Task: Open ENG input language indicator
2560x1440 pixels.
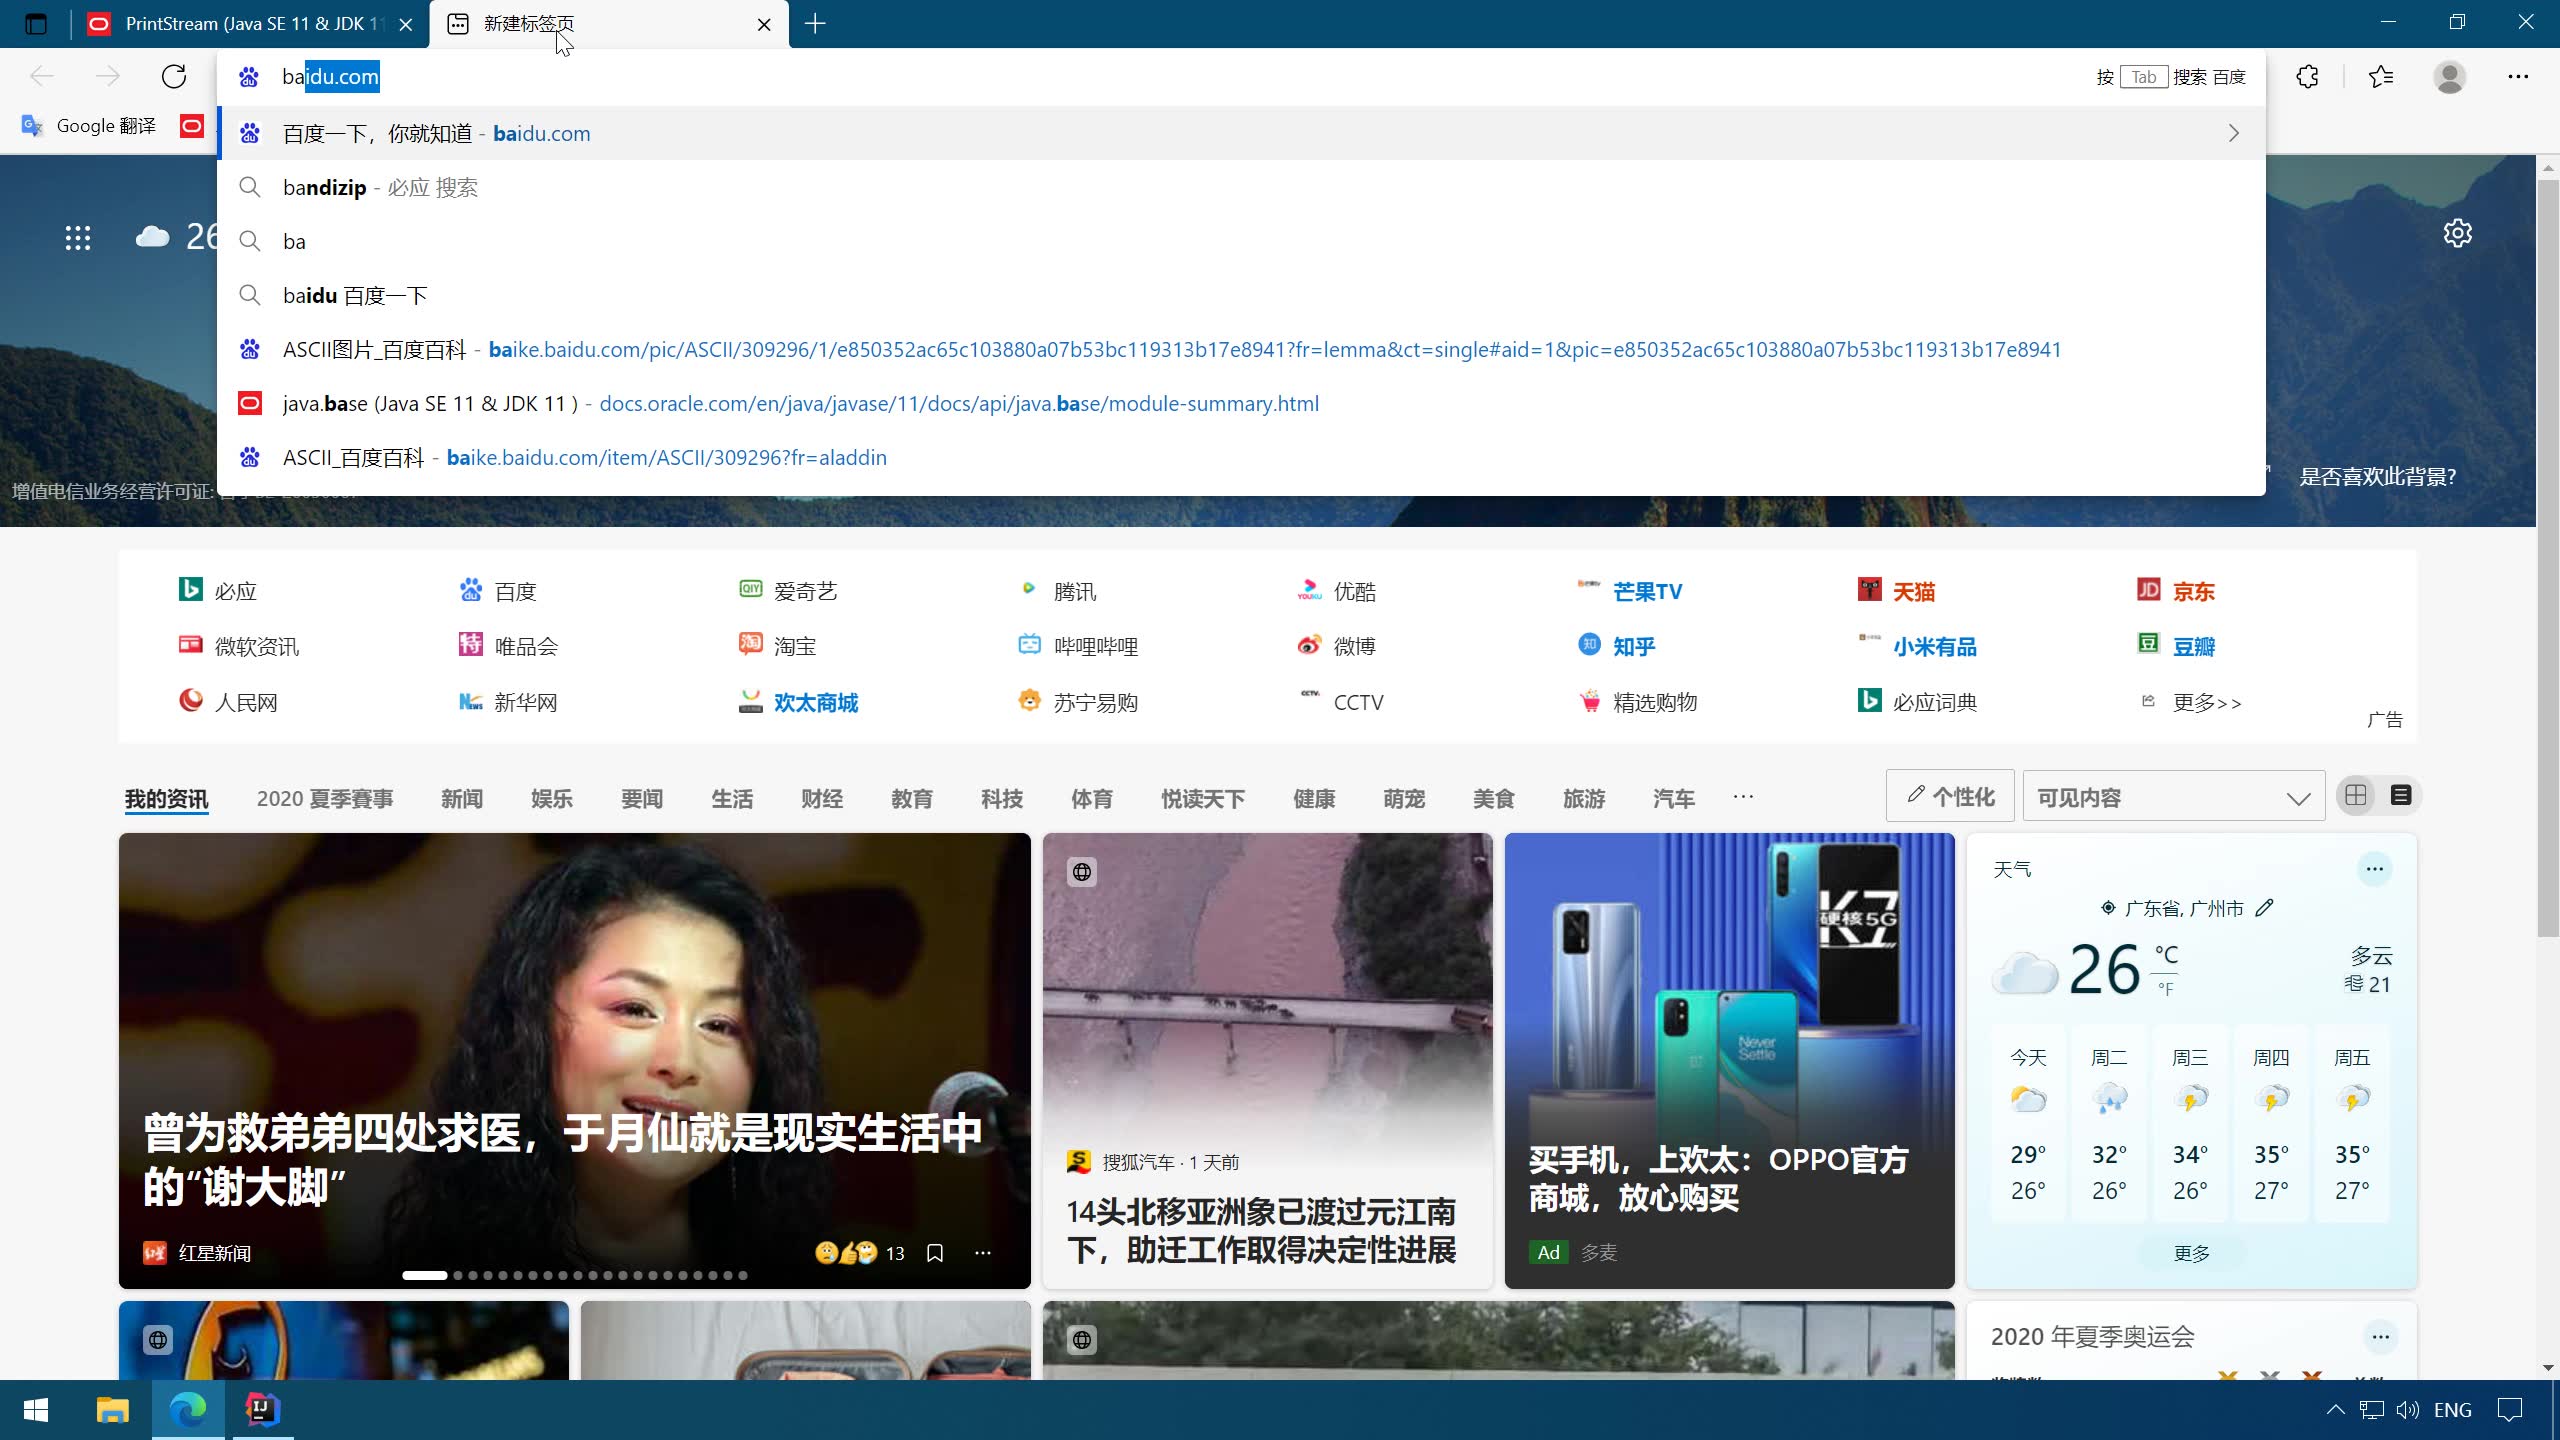Action: point(2453,1410)
